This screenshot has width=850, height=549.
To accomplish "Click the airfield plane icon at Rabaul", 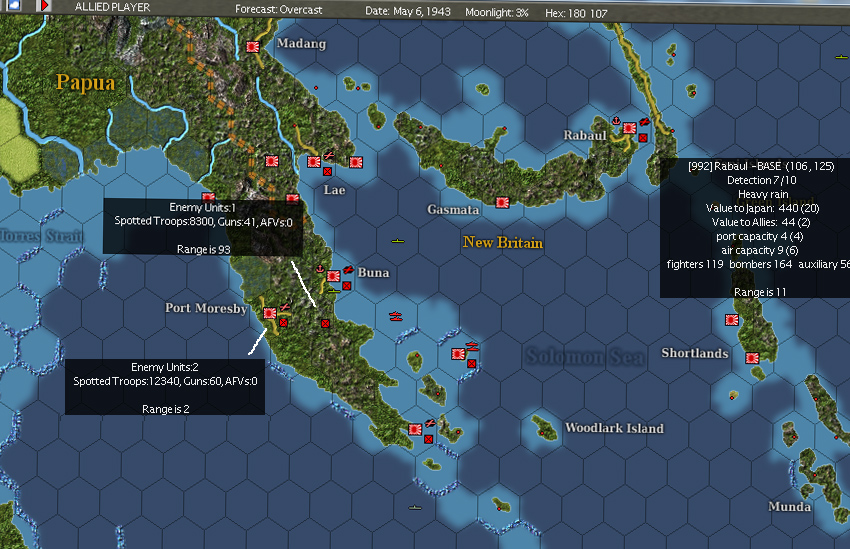I will click(x=644, y=122).
